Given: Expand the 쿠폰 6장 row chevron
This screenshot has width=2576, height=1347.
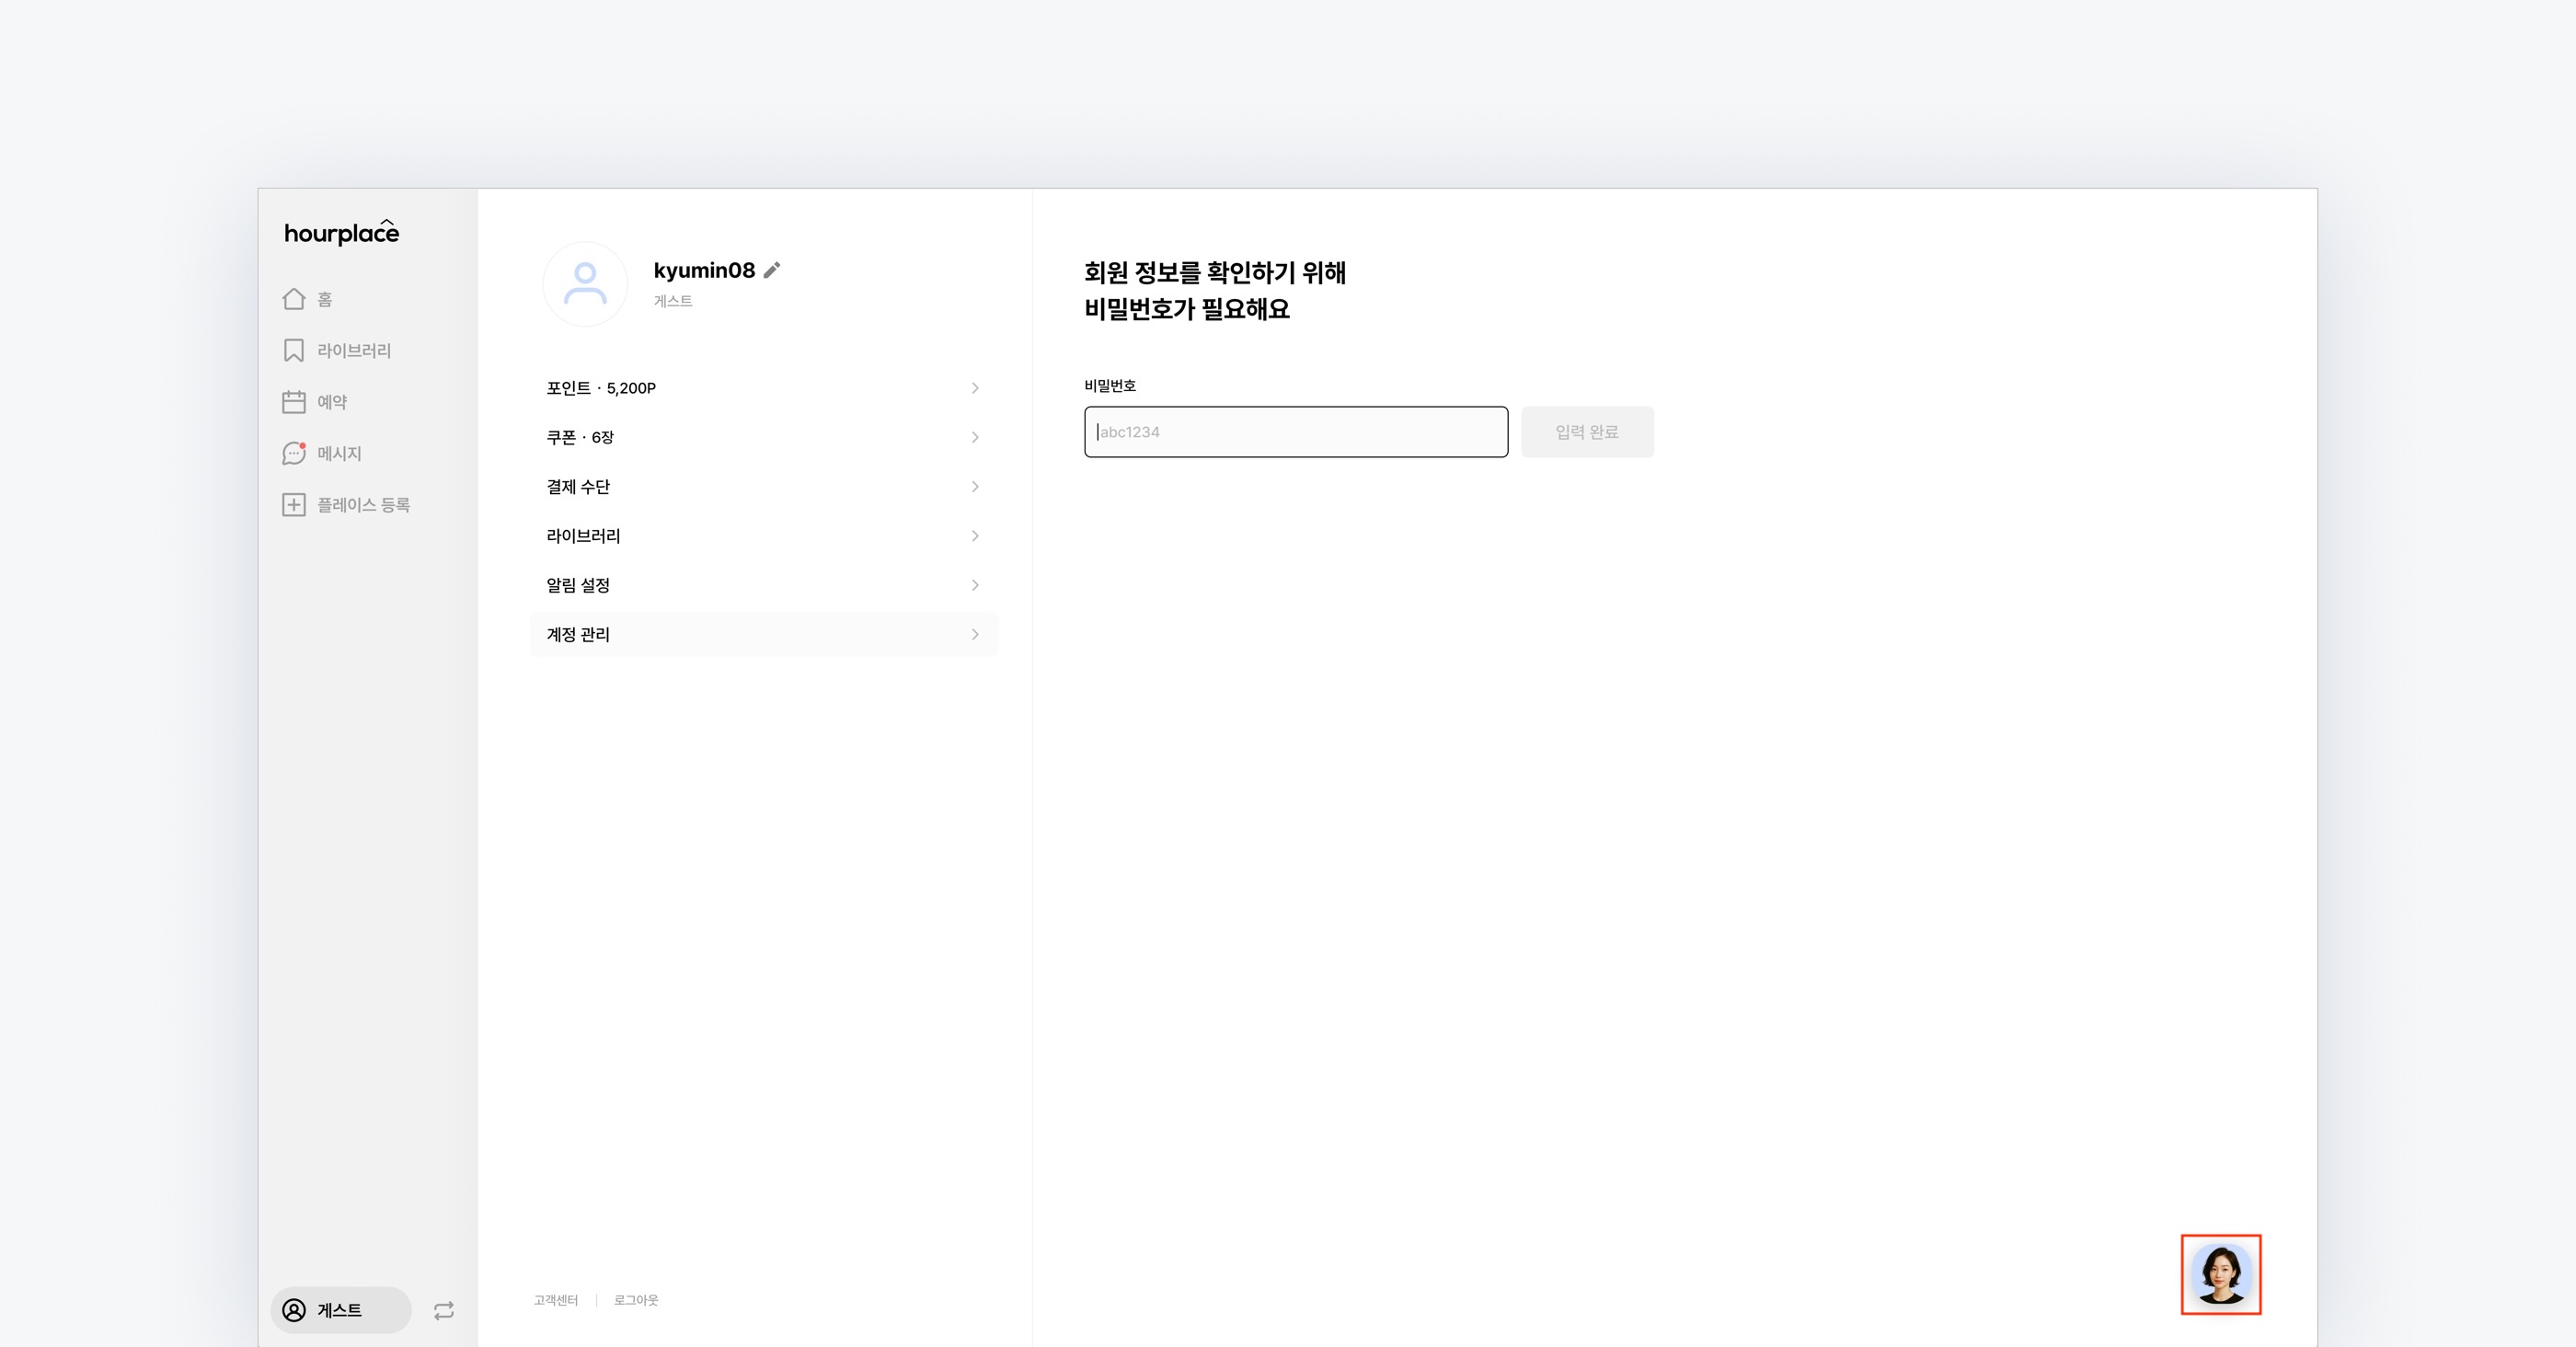Looking at the screenshot, I should point(975,437).
